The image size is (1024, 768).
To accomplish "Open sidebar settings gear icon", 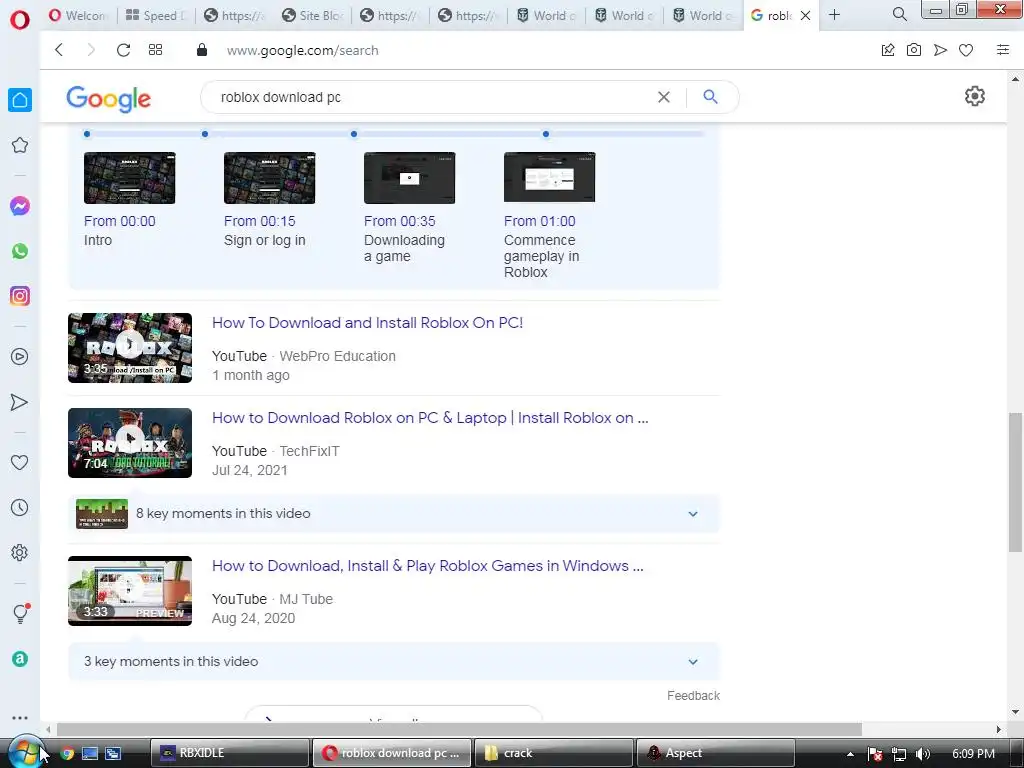I will coord(20,552).
